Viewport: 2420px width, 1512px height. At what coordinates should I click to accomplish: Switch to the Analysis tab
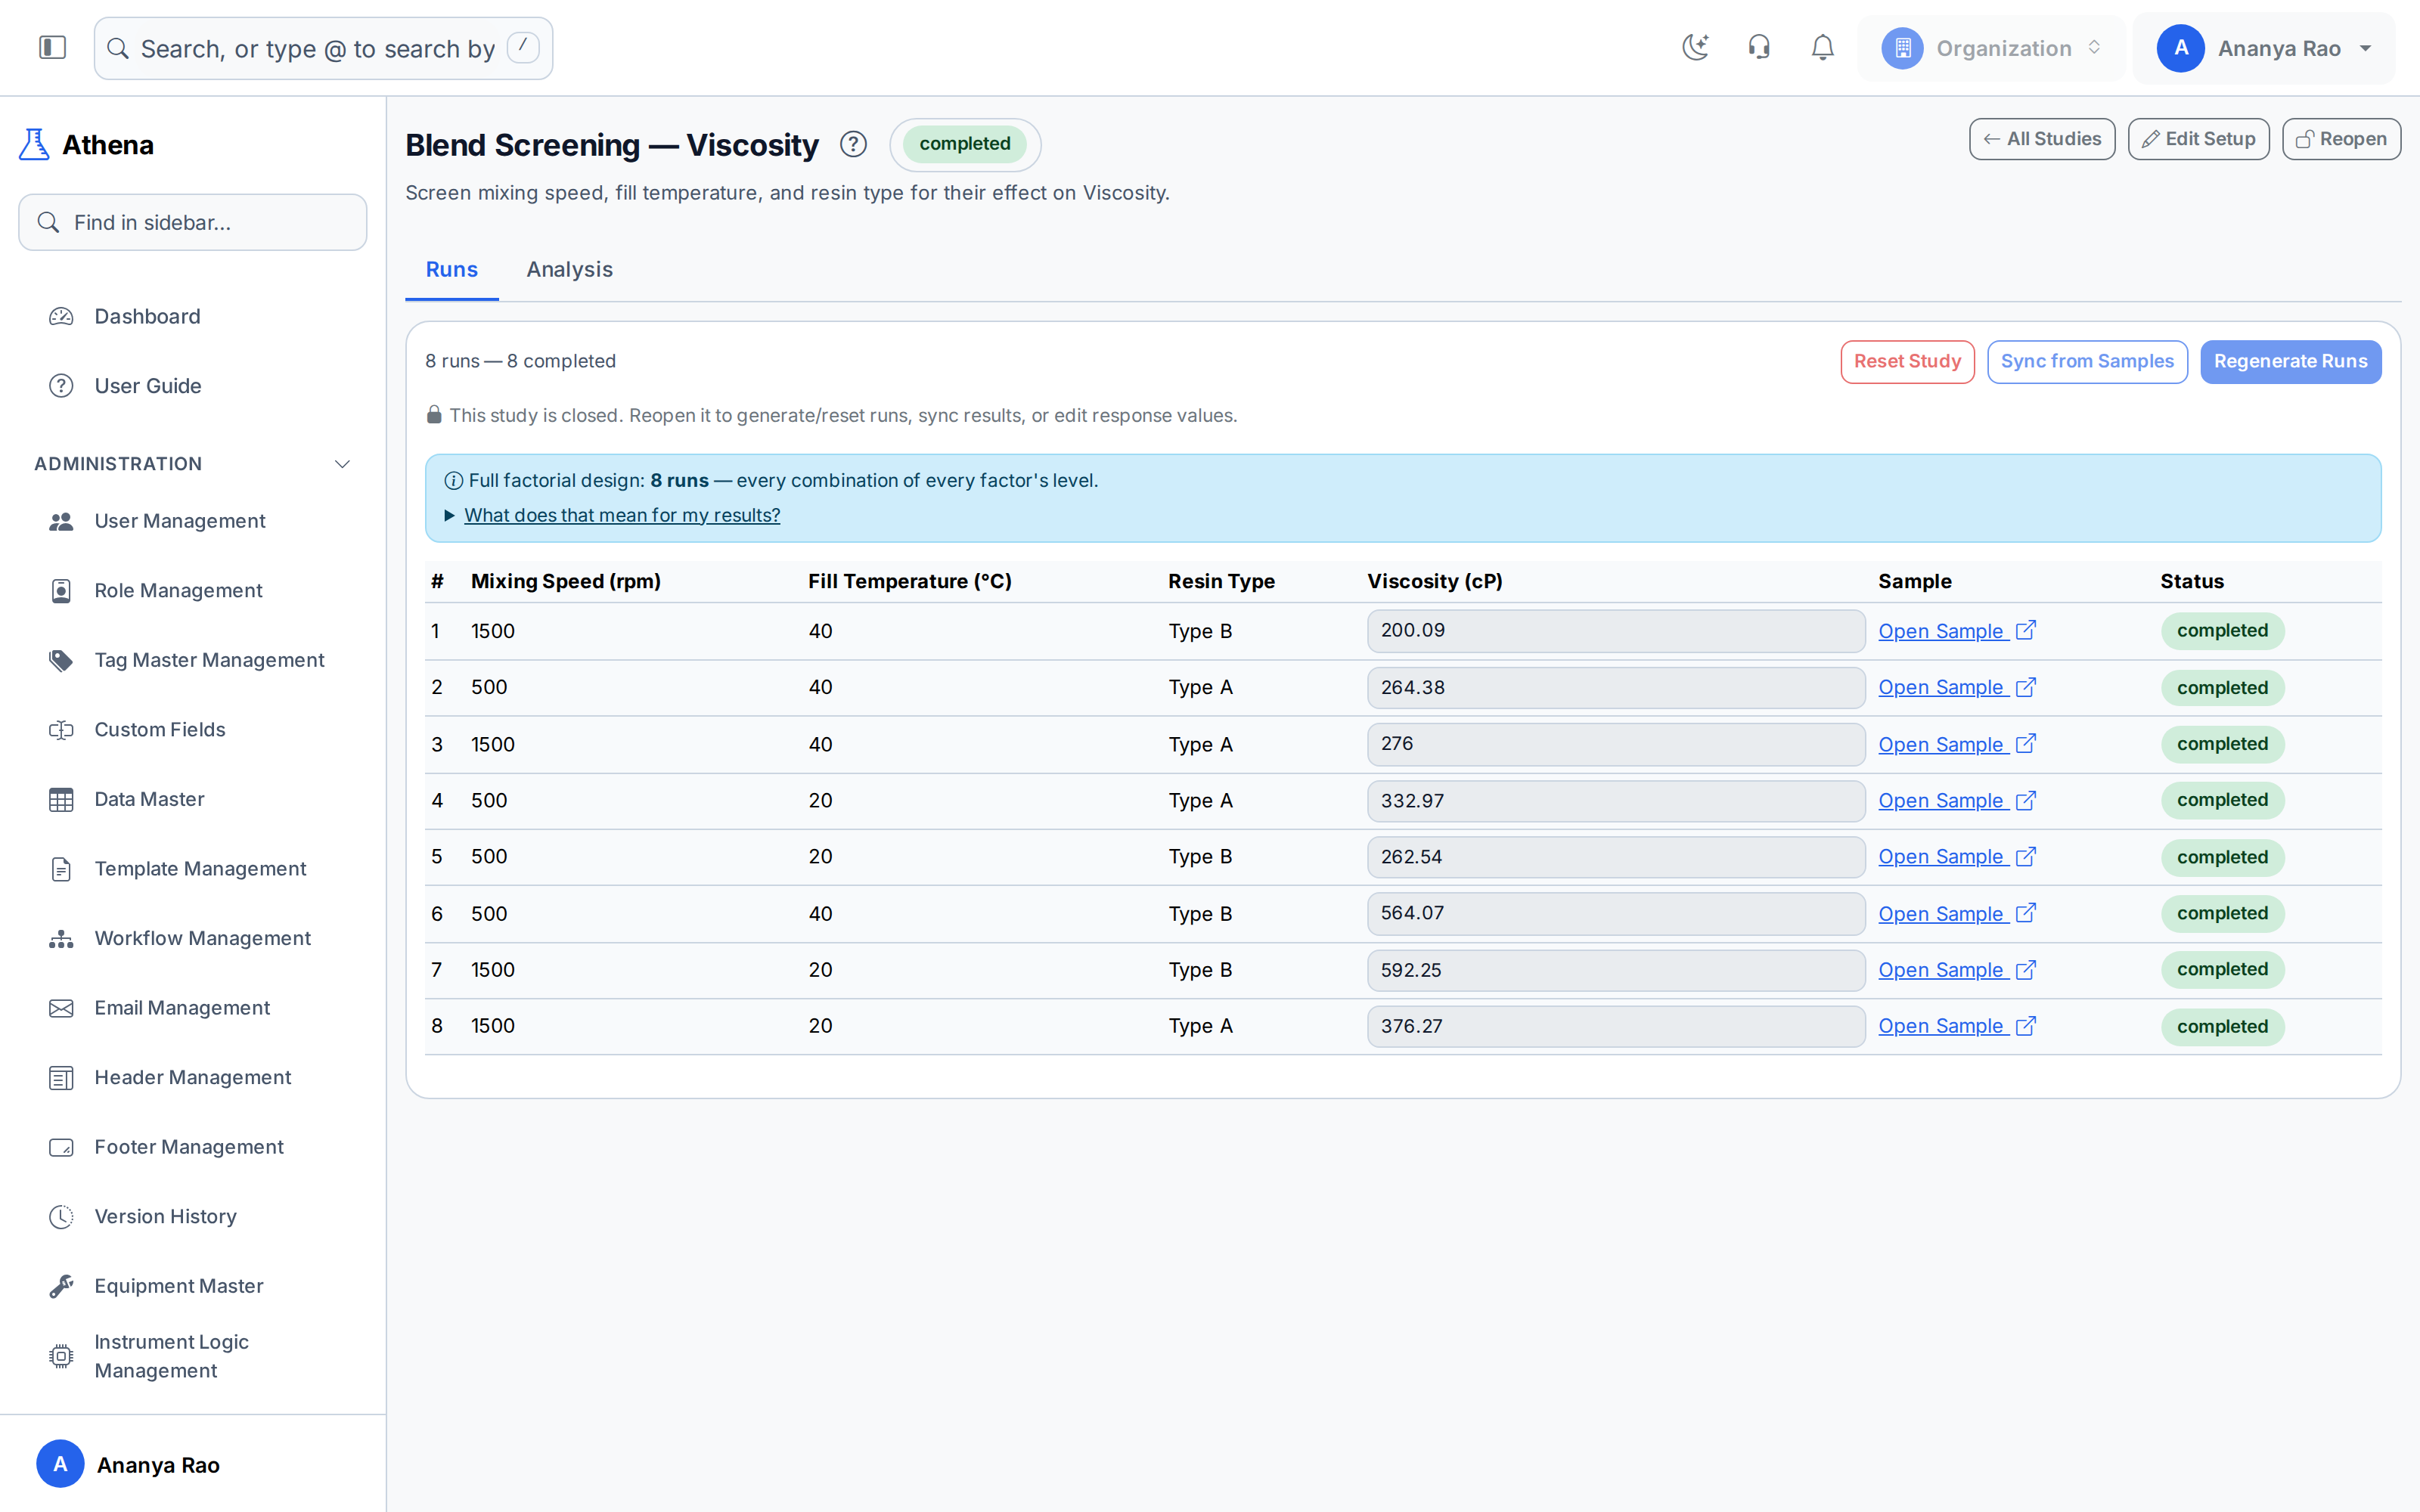569,269
